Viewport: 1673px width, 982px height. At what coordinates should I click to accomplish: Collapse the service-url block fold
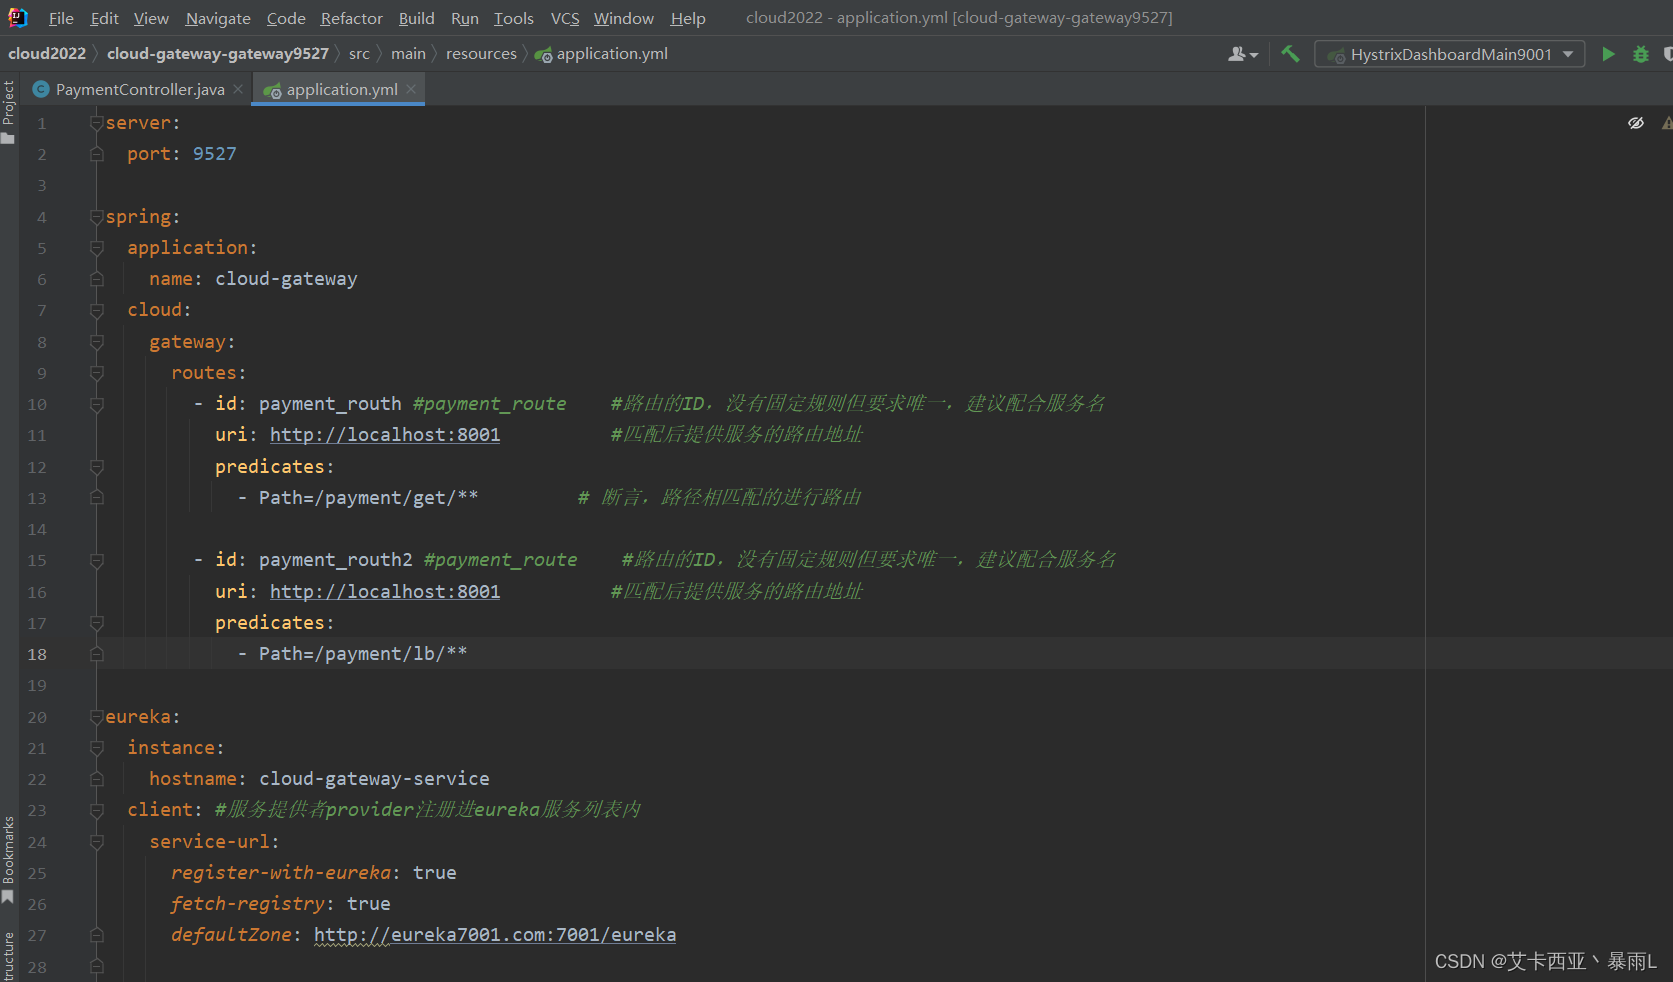(97, 842)
